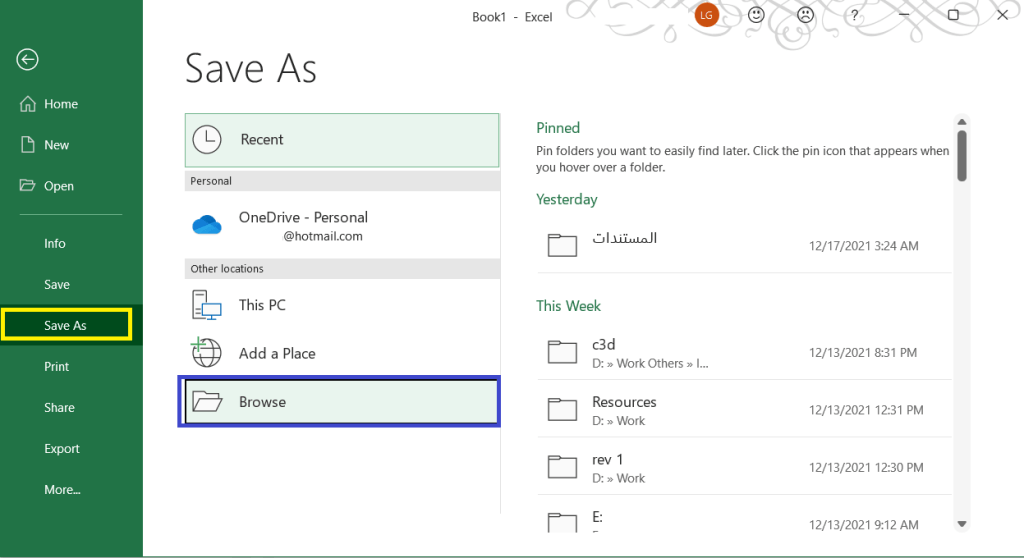
Task: Click the LG user account avatar
Action: click(x=706, y=15)
